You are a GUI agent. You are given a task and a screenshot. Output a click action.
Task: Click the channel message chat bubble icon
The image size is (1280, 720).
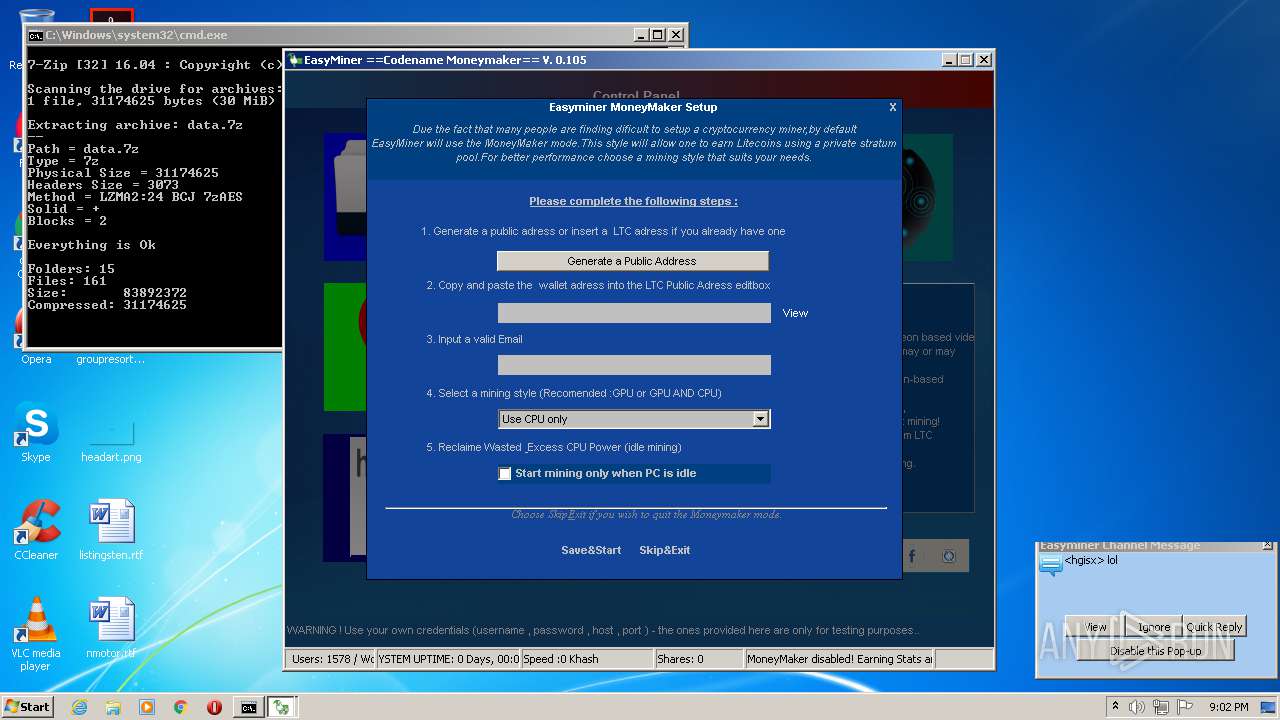1050,566
